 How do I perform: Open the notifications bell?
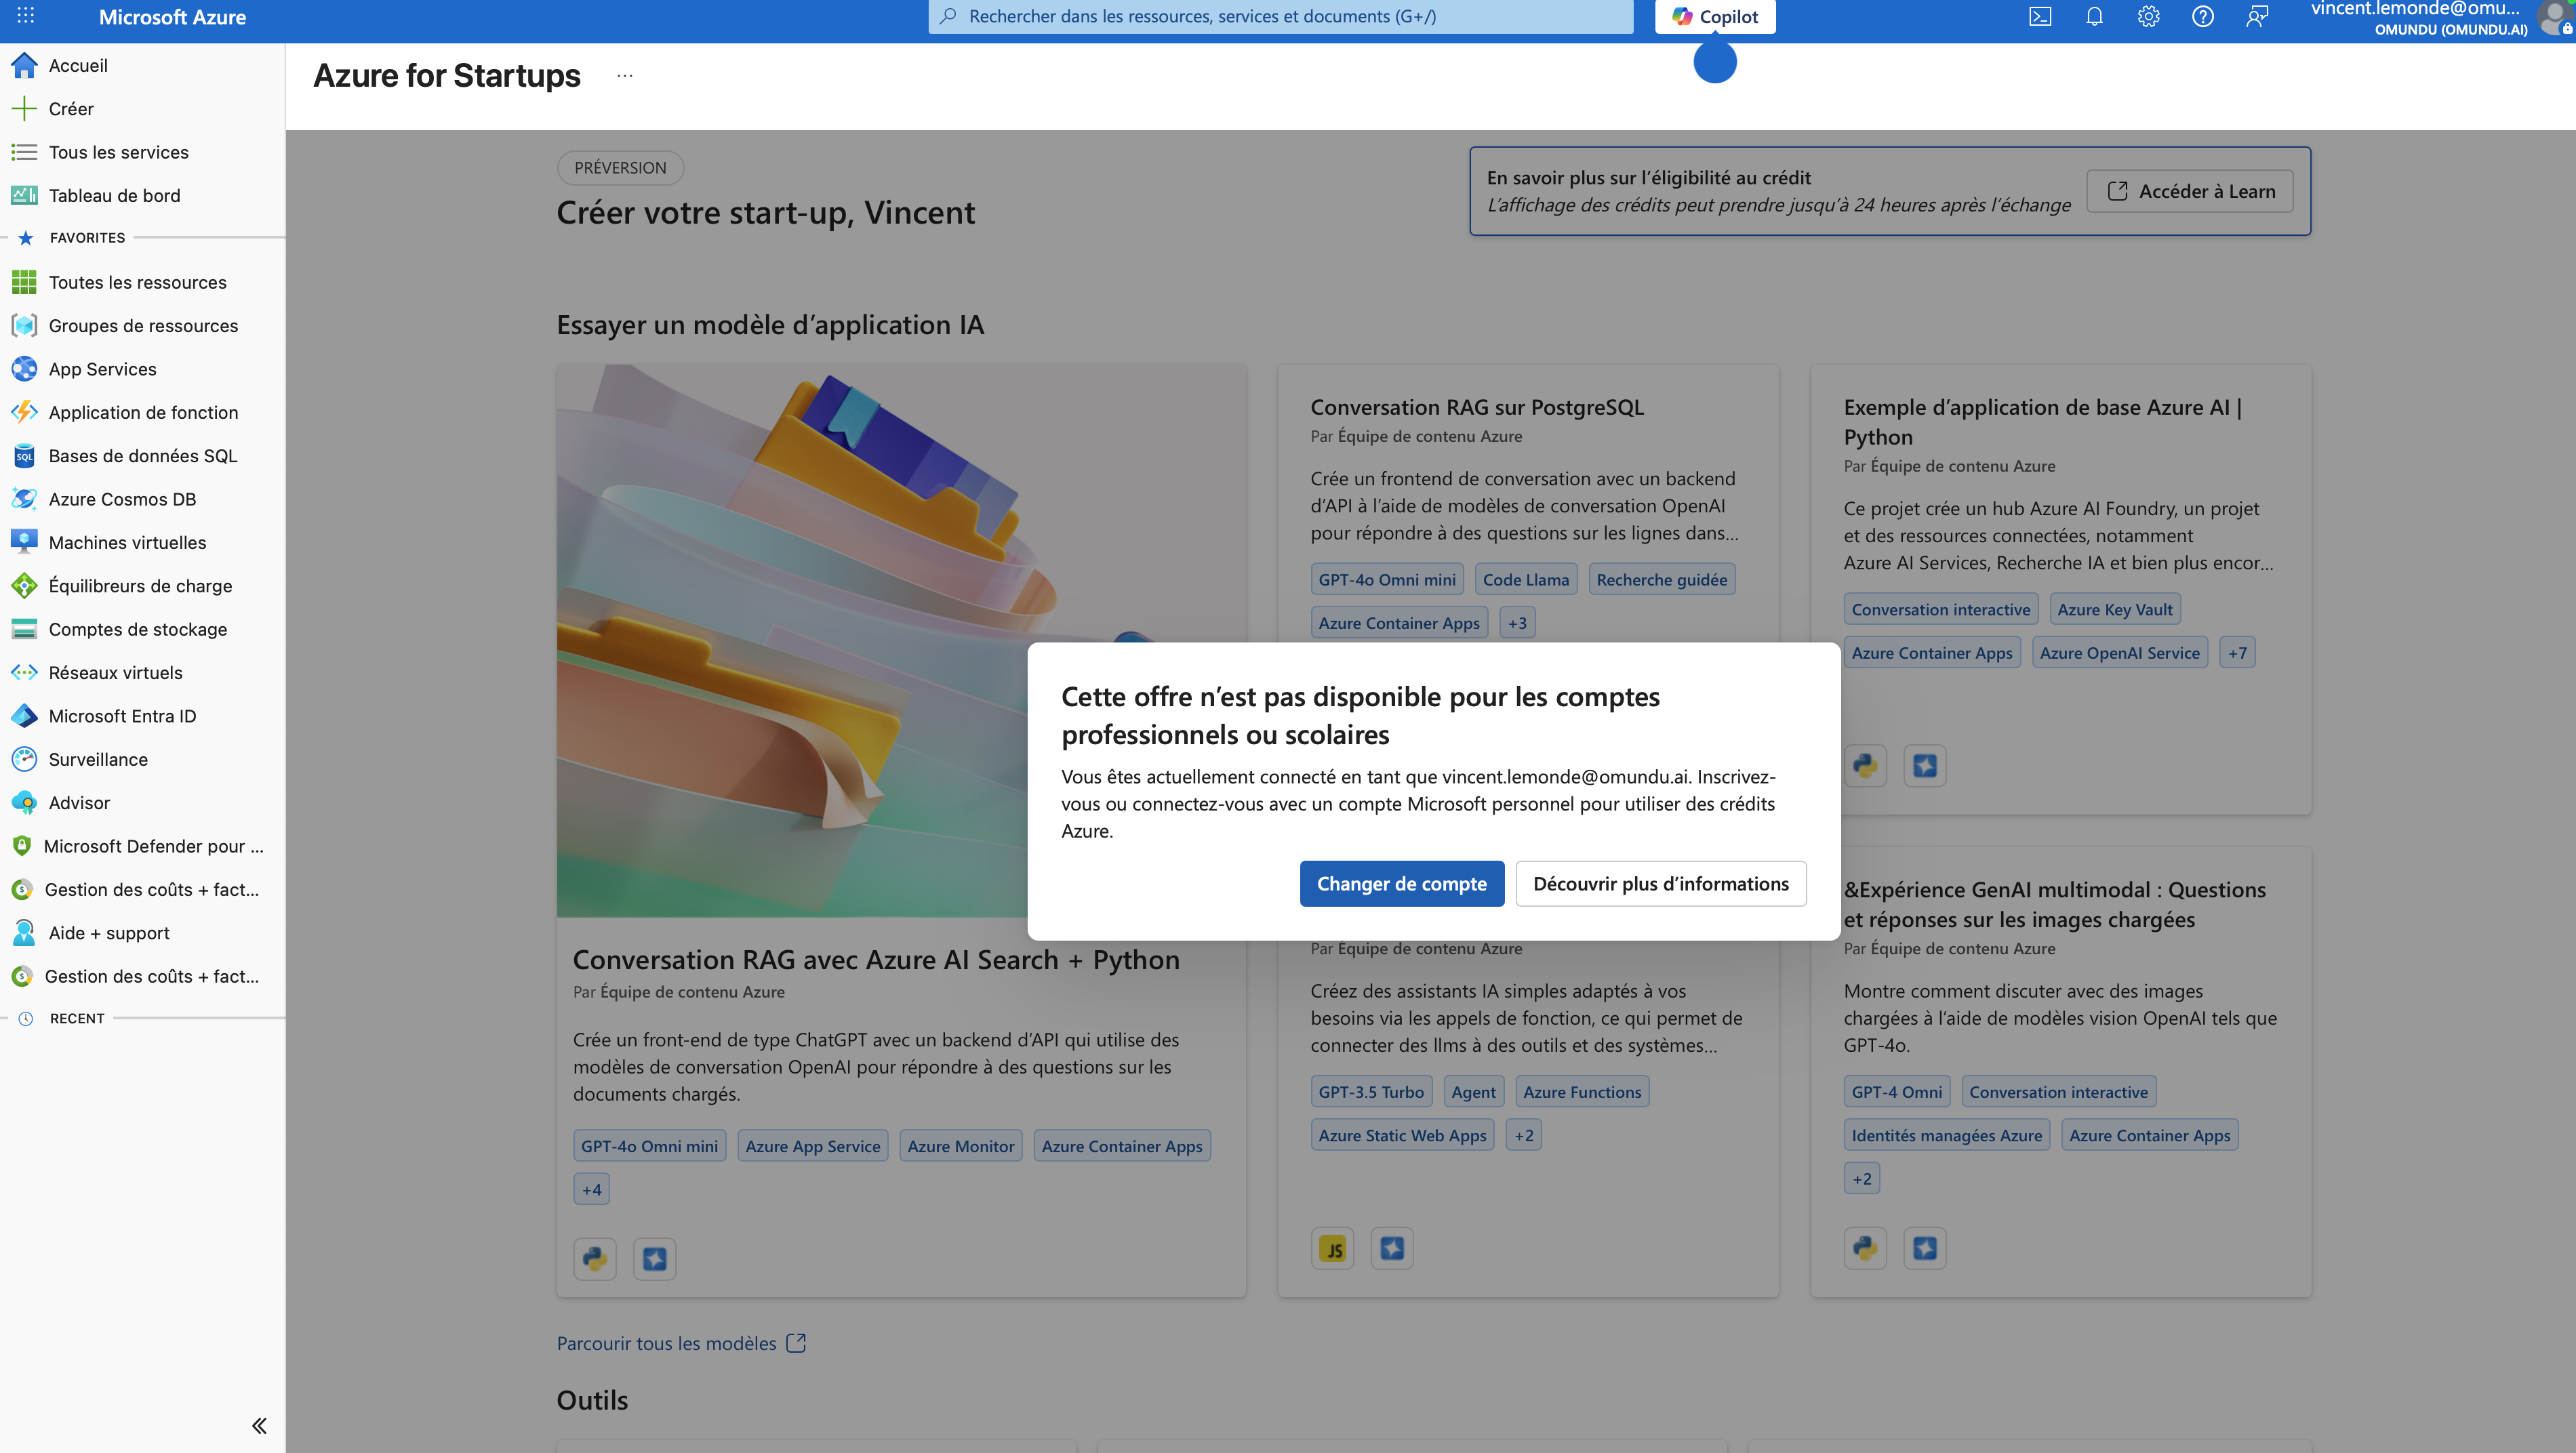pos(2094,17)
